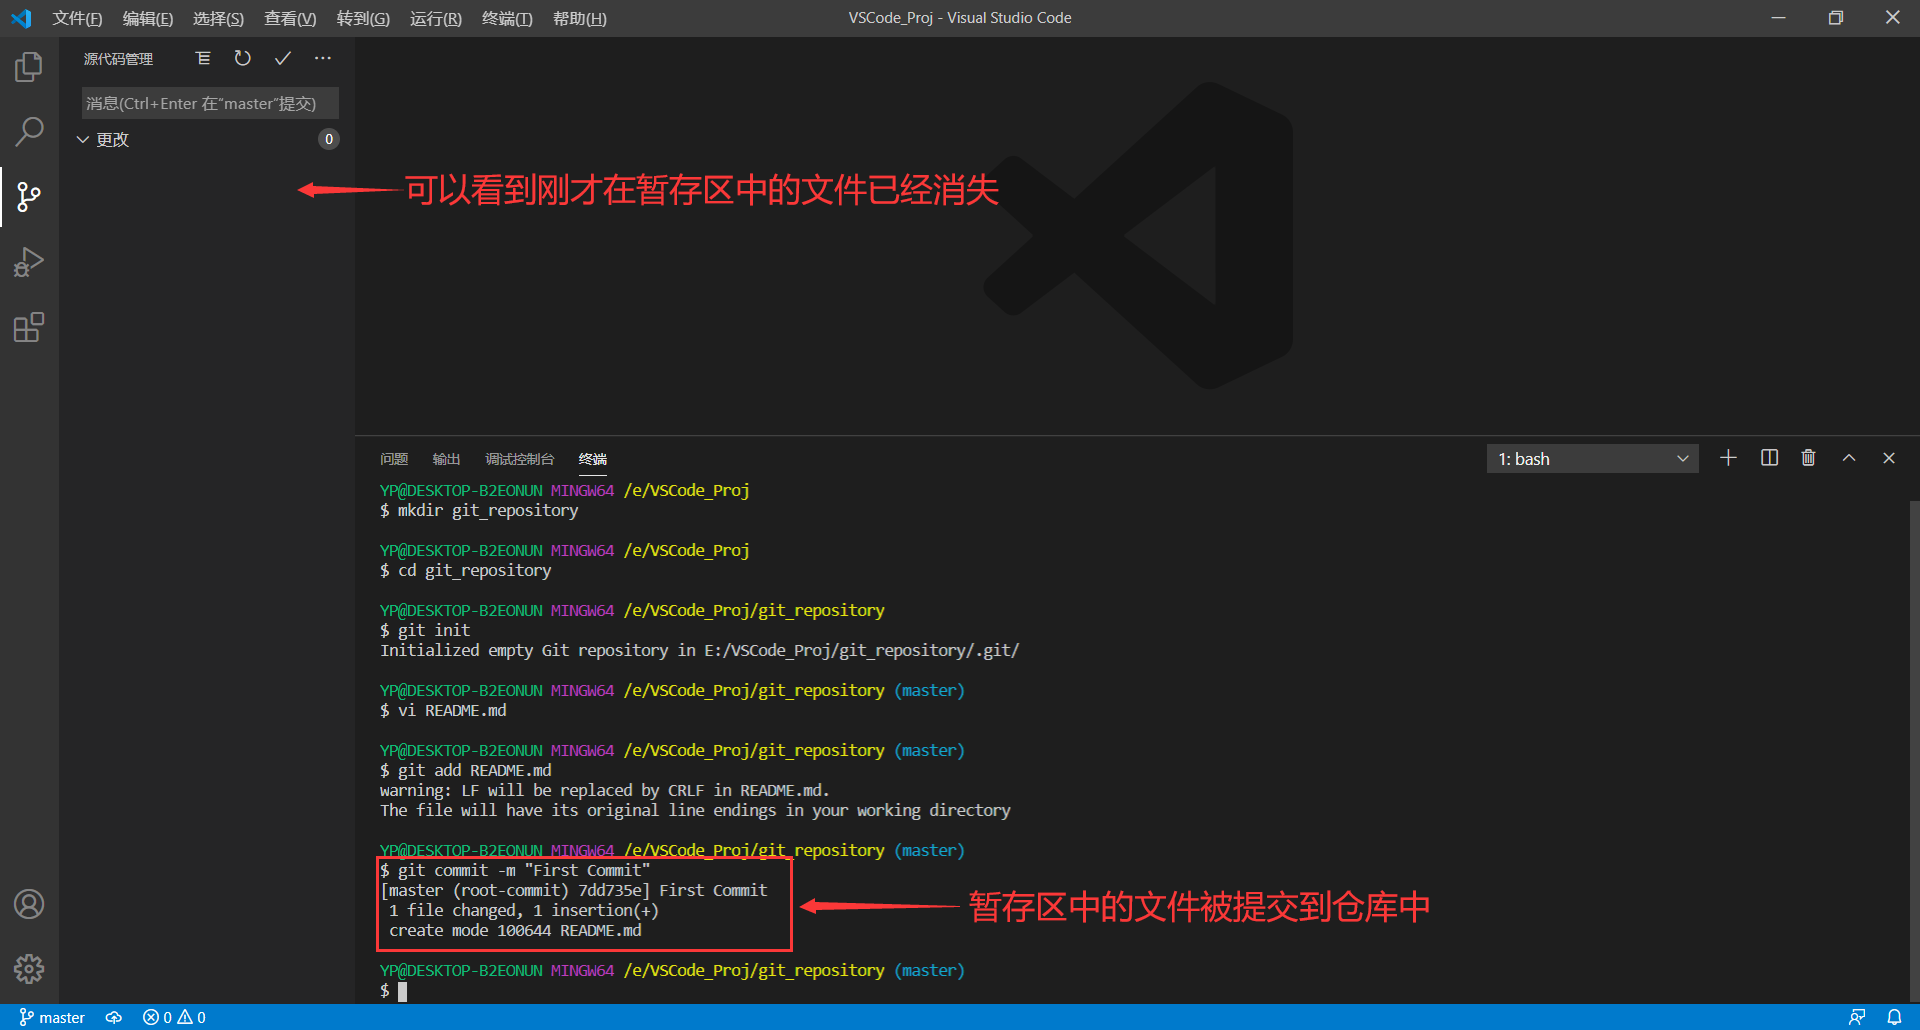Close the terminal panel
Viewport: 1920px width, 1030px height.
[1889, 458]
